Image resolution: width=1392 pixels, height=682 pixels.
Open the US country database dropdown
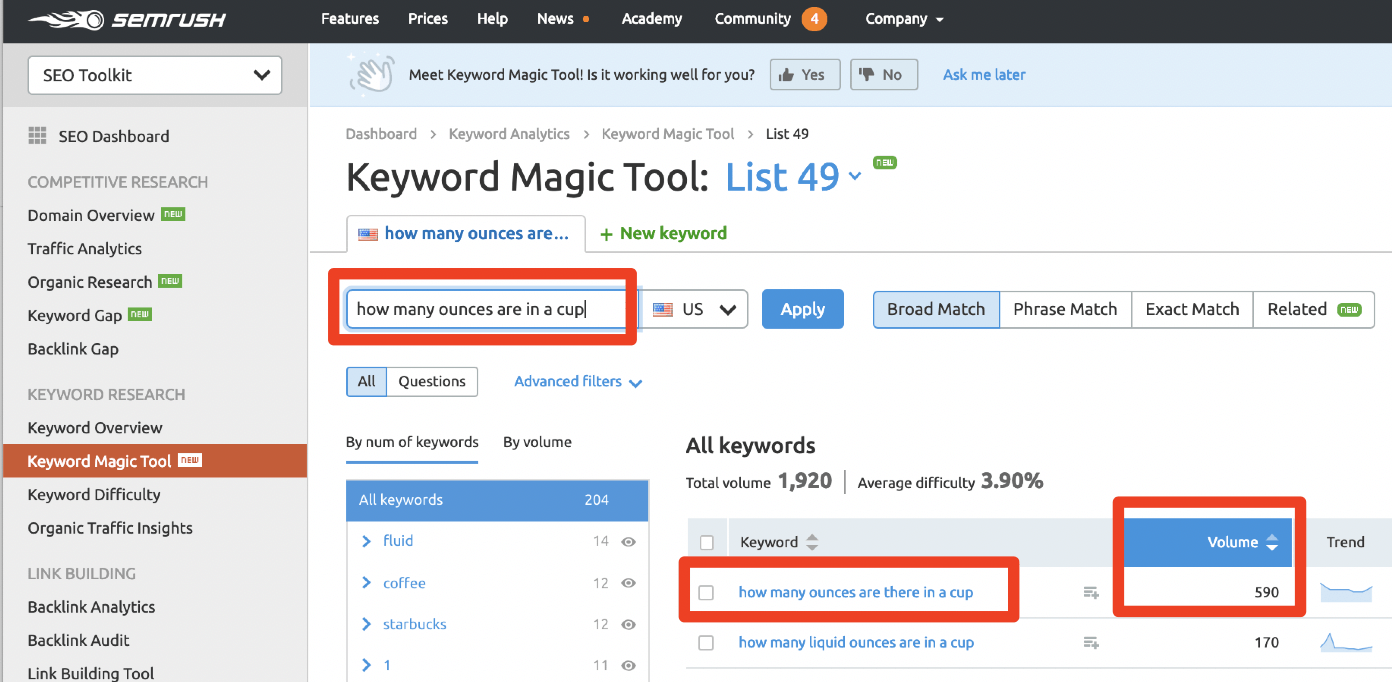pos(694,309)
